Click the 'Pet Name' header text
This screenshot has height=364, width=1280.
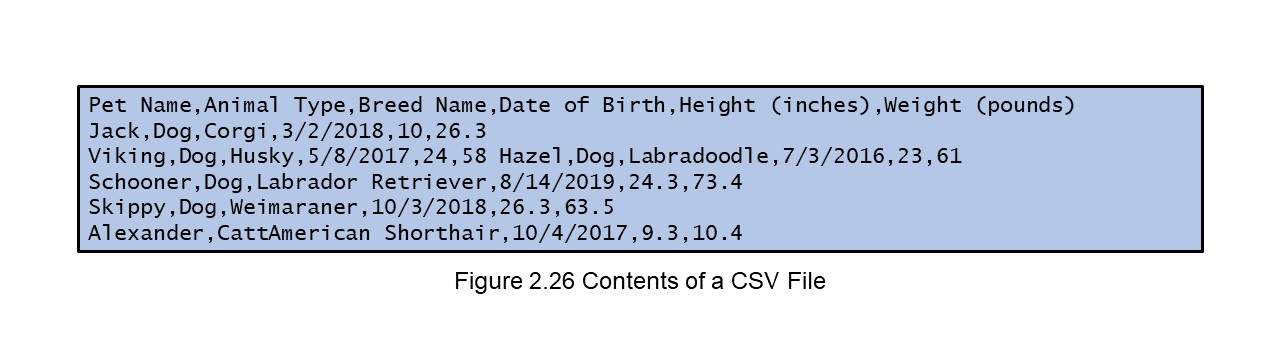(140, 105)
